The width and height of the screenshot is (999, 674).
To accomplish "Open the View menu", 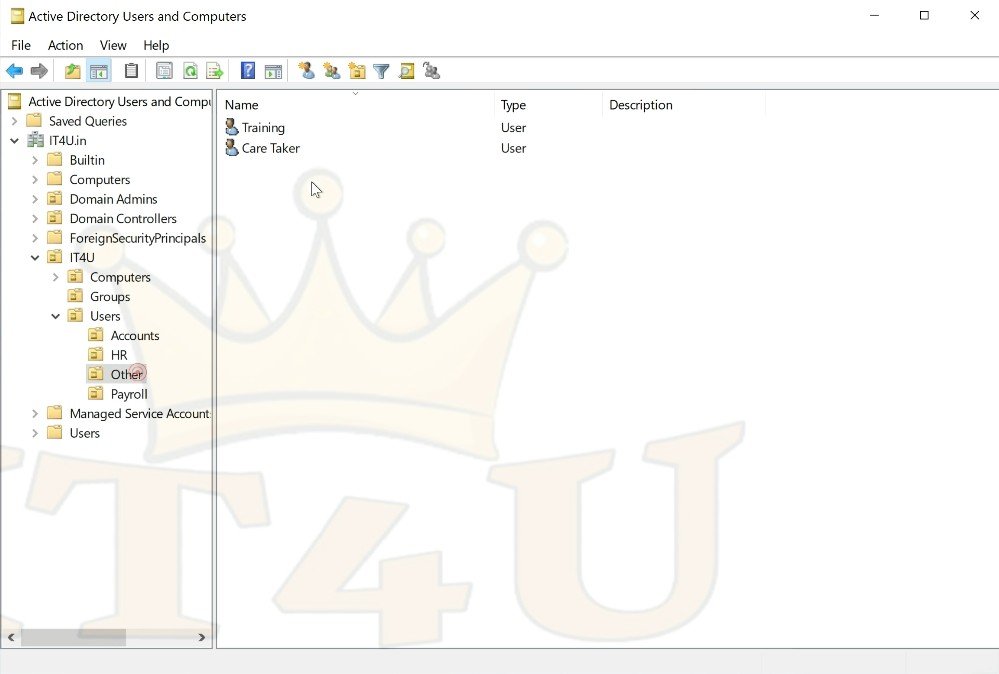I will 113,45.
